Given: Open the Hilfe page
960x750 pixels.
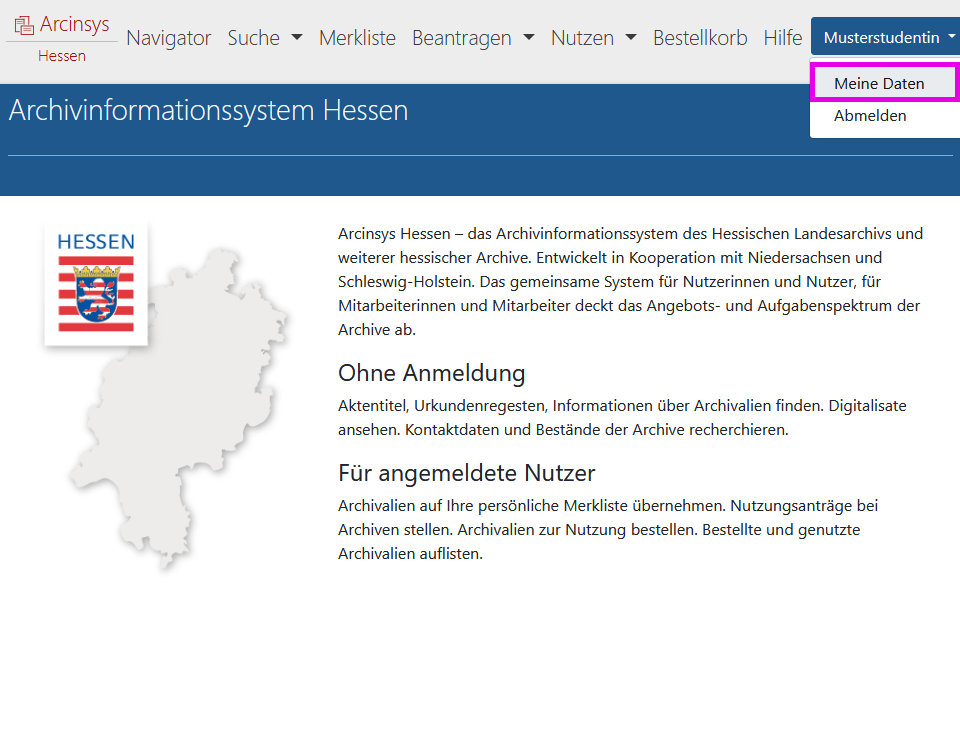Looking at the screenshot, I should click(x=782, y=38).
